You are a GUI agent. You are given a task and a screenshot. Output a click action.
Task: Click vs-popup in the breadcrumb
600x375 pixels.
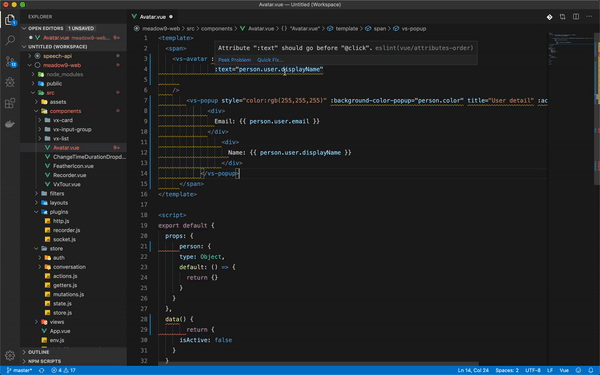tap(414, 29)
